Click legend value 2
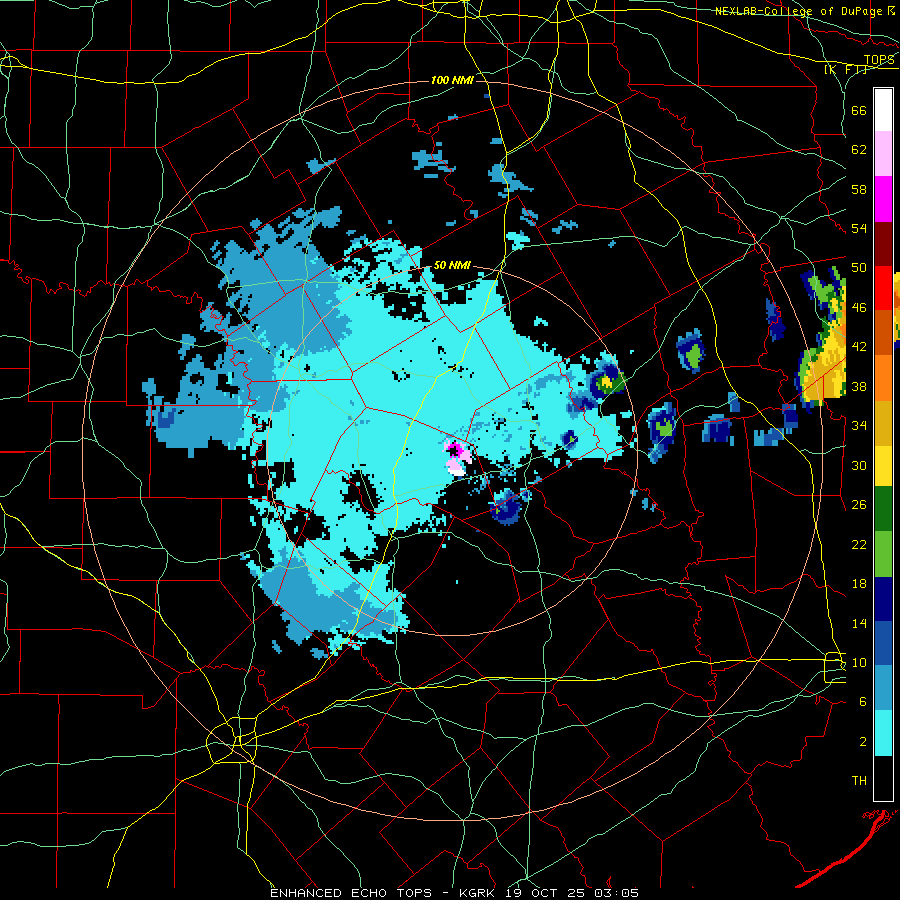Viewport: 900px width, 900px height. [862, 742]
